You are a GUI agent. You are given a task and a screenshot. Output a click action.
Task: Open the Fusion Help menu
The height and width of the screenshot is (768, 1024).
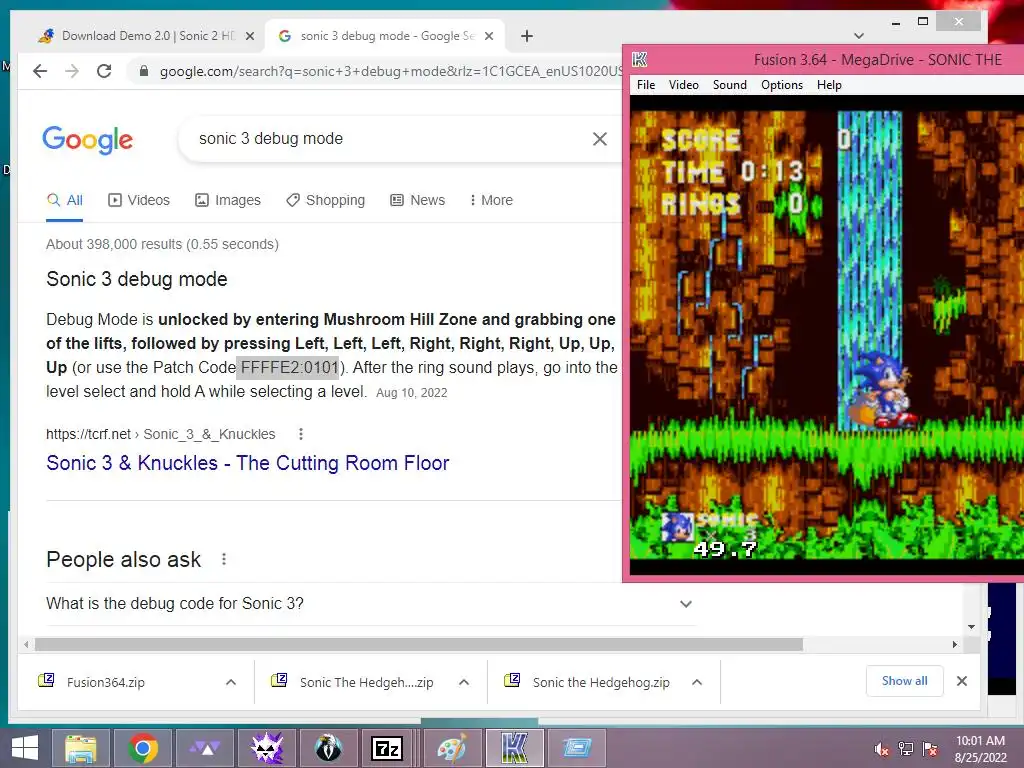pos(829,85)
